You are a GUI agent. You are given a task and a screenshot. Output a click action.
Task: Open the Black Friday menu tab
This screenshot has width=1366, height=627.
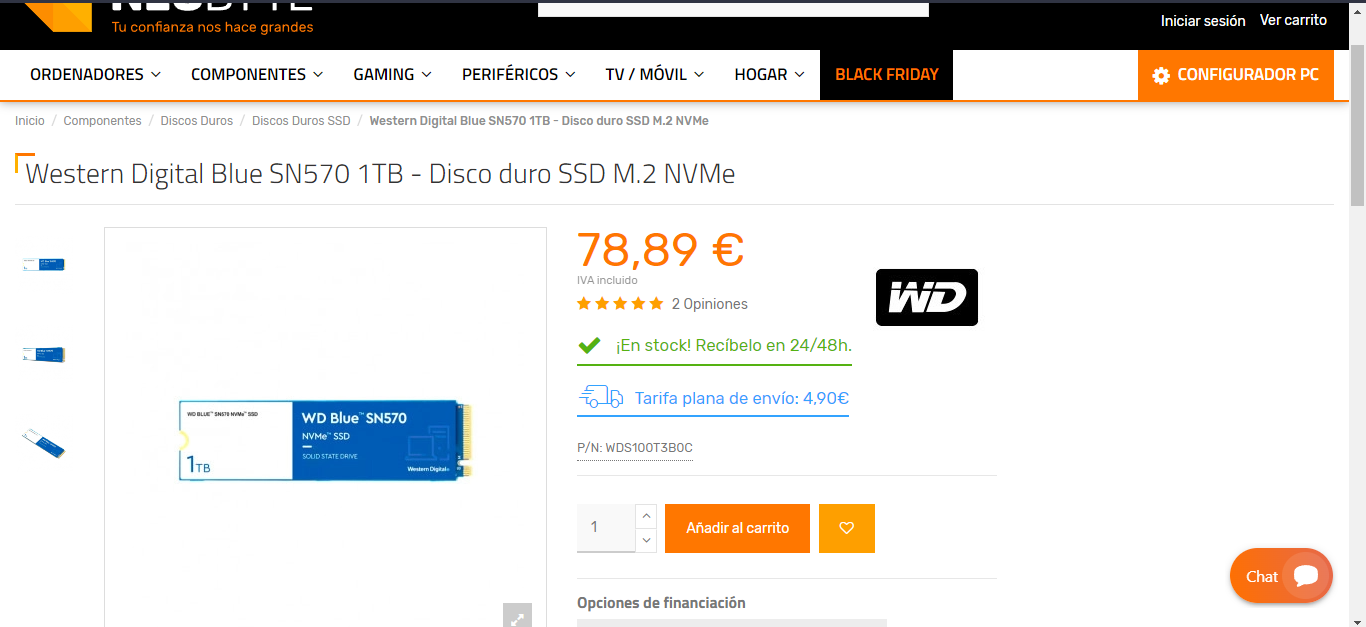tap(886, 74)
